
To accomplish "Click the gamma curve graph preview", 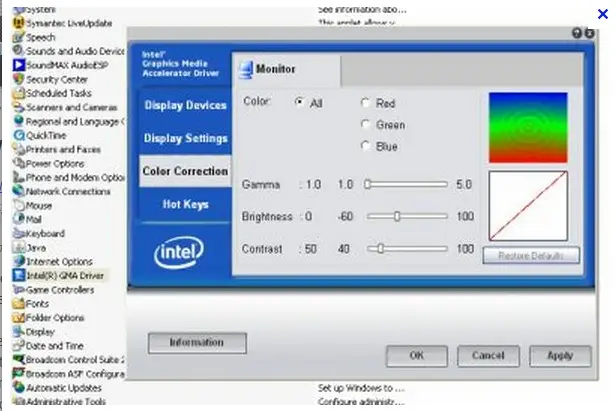I will [528, 206].
